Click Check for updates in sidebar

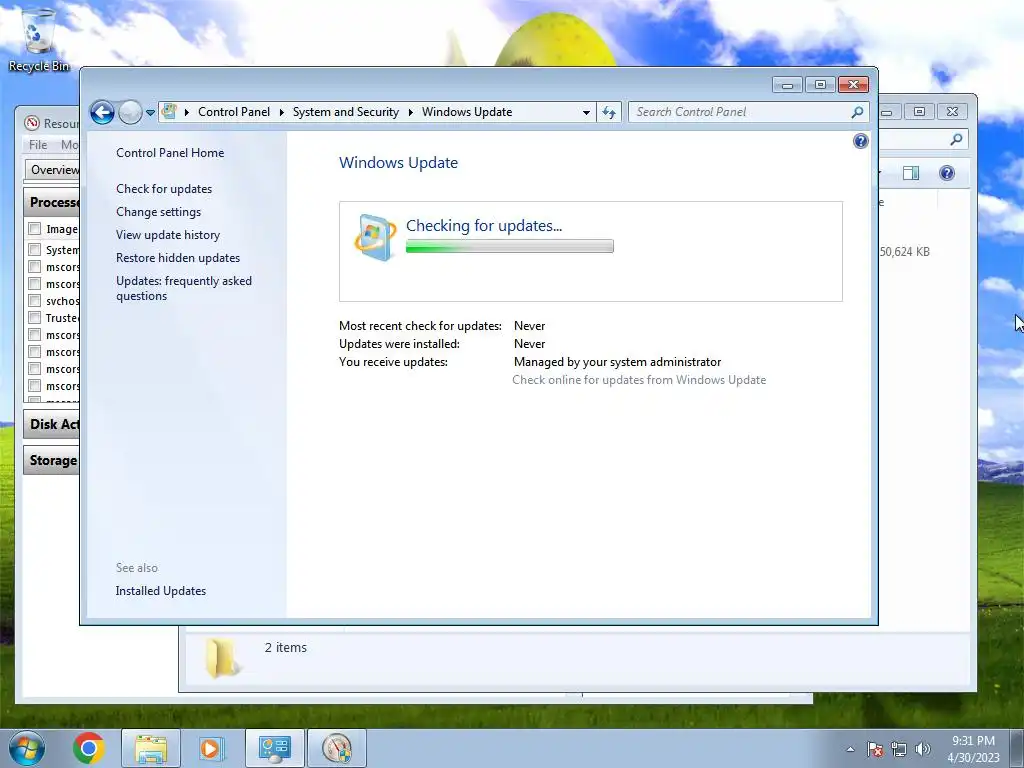tap(164, 189)
